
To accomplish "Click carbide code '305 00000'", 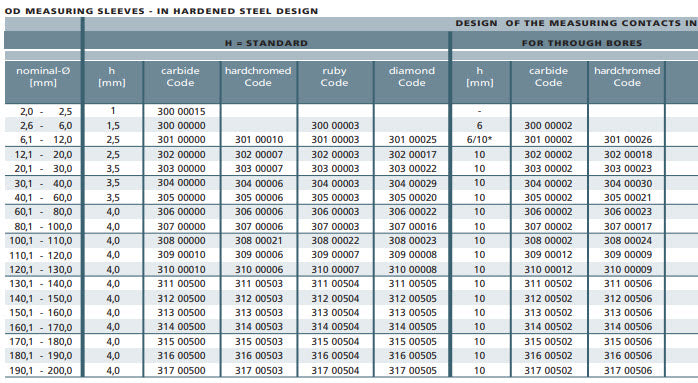I will point(181,198).
